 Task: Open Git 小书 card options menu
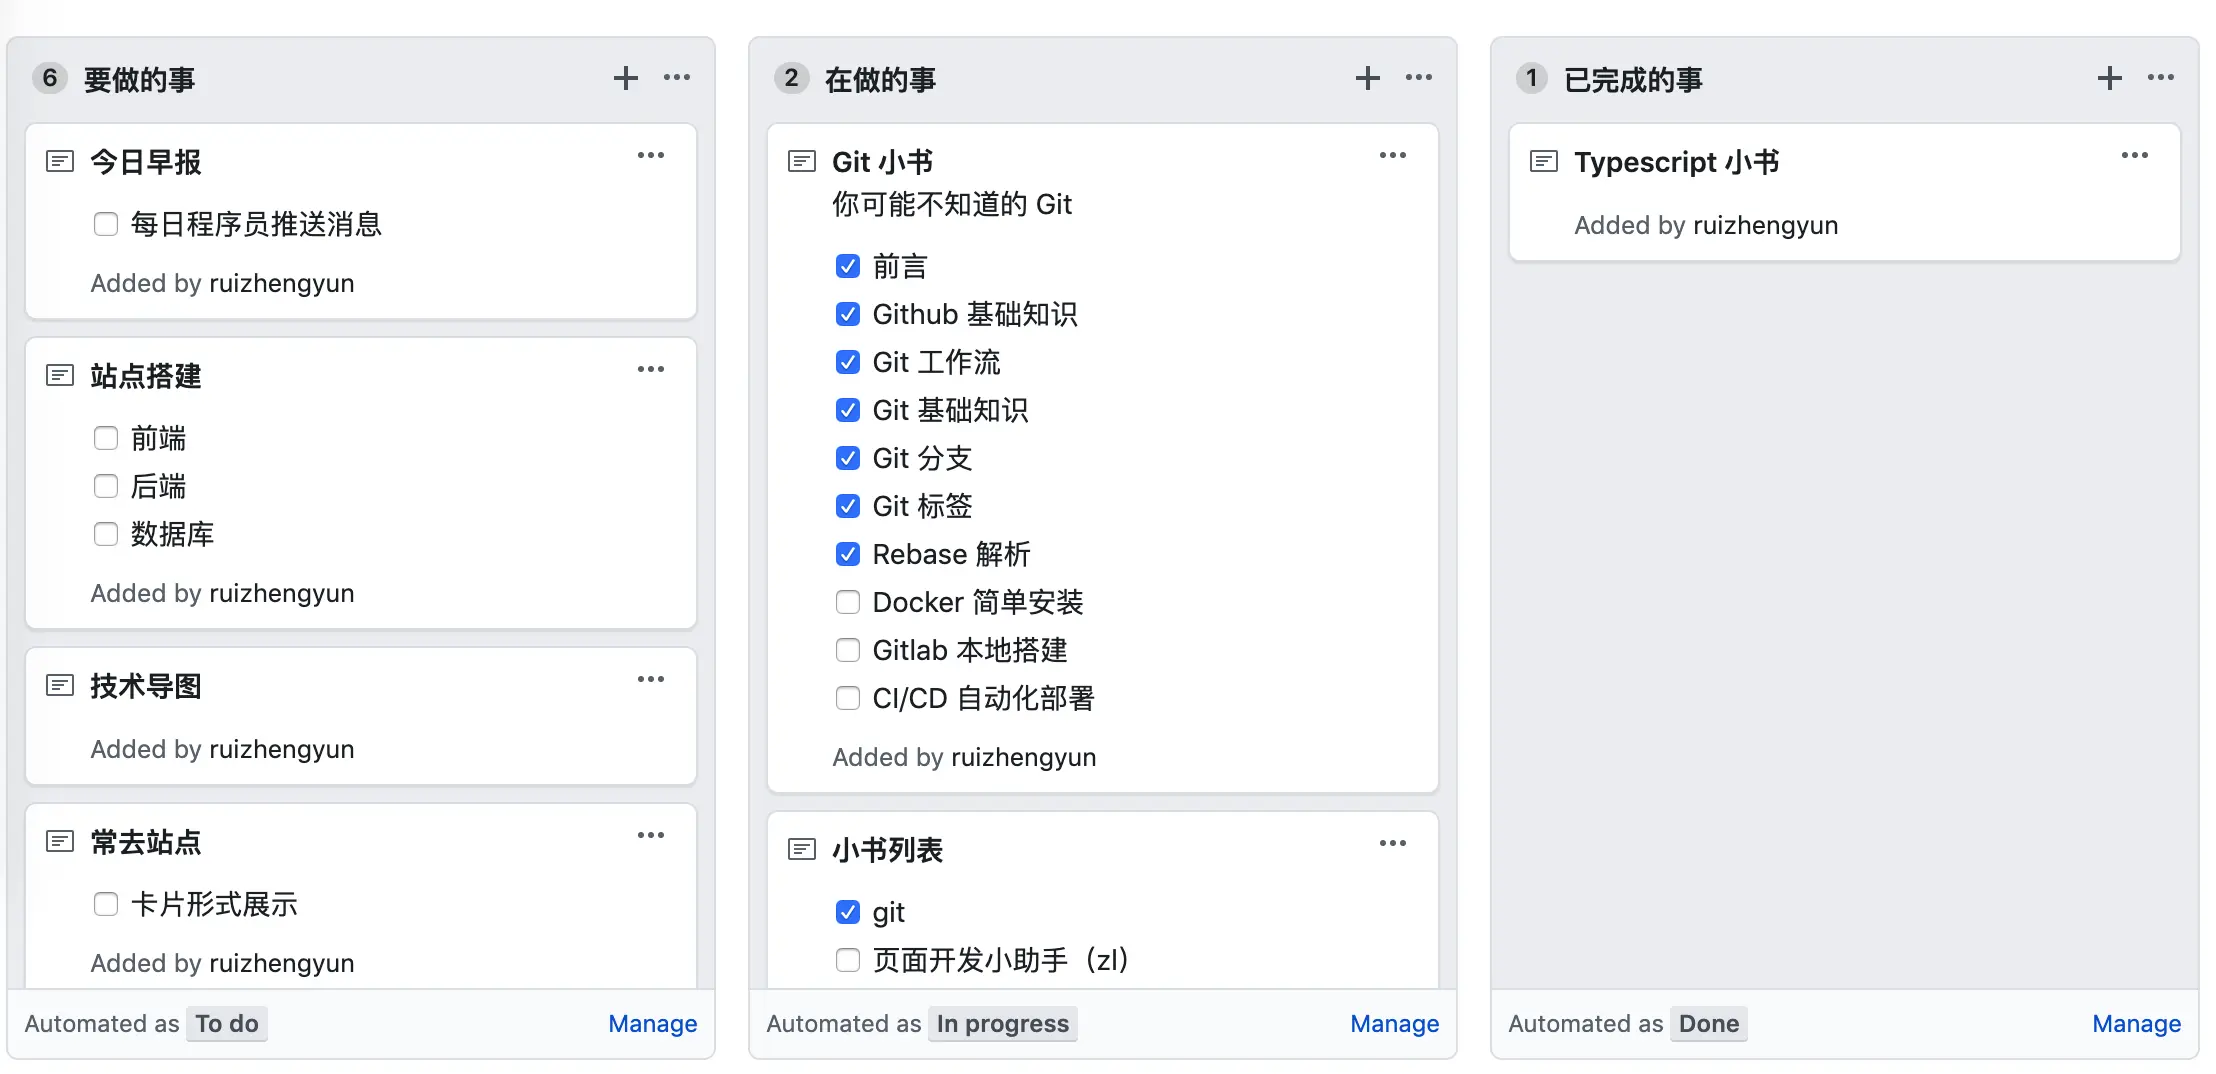tap(1392, 155)
